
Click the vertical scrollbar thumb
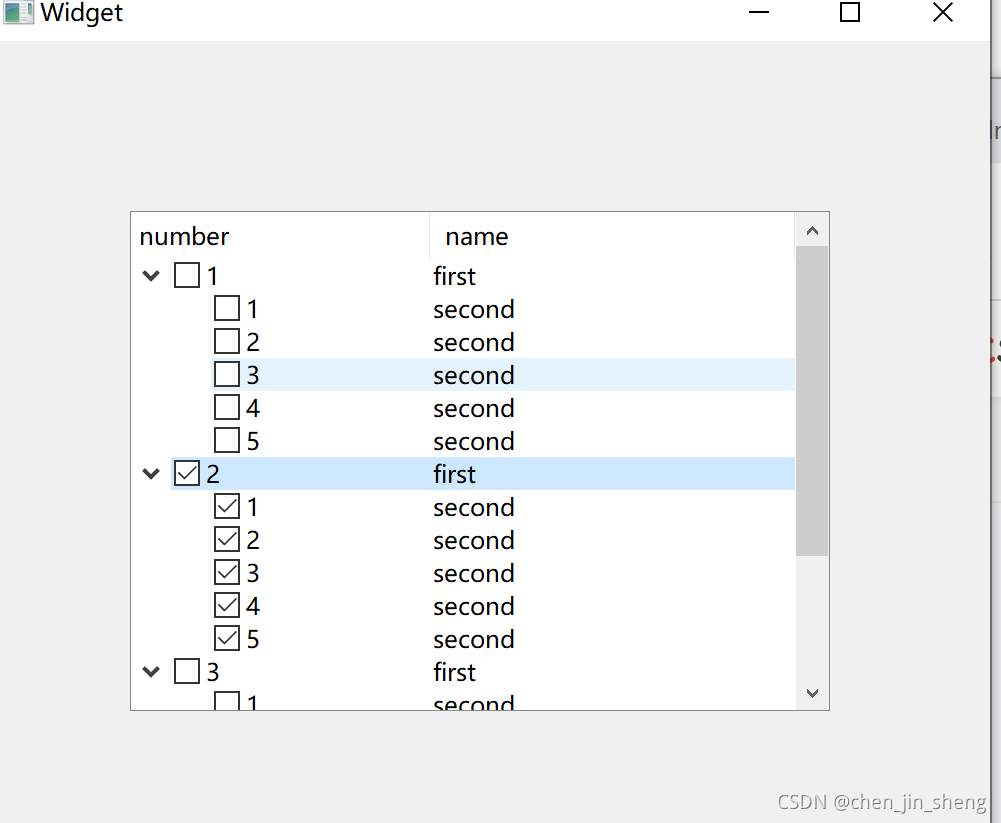(x=812, y=401)
